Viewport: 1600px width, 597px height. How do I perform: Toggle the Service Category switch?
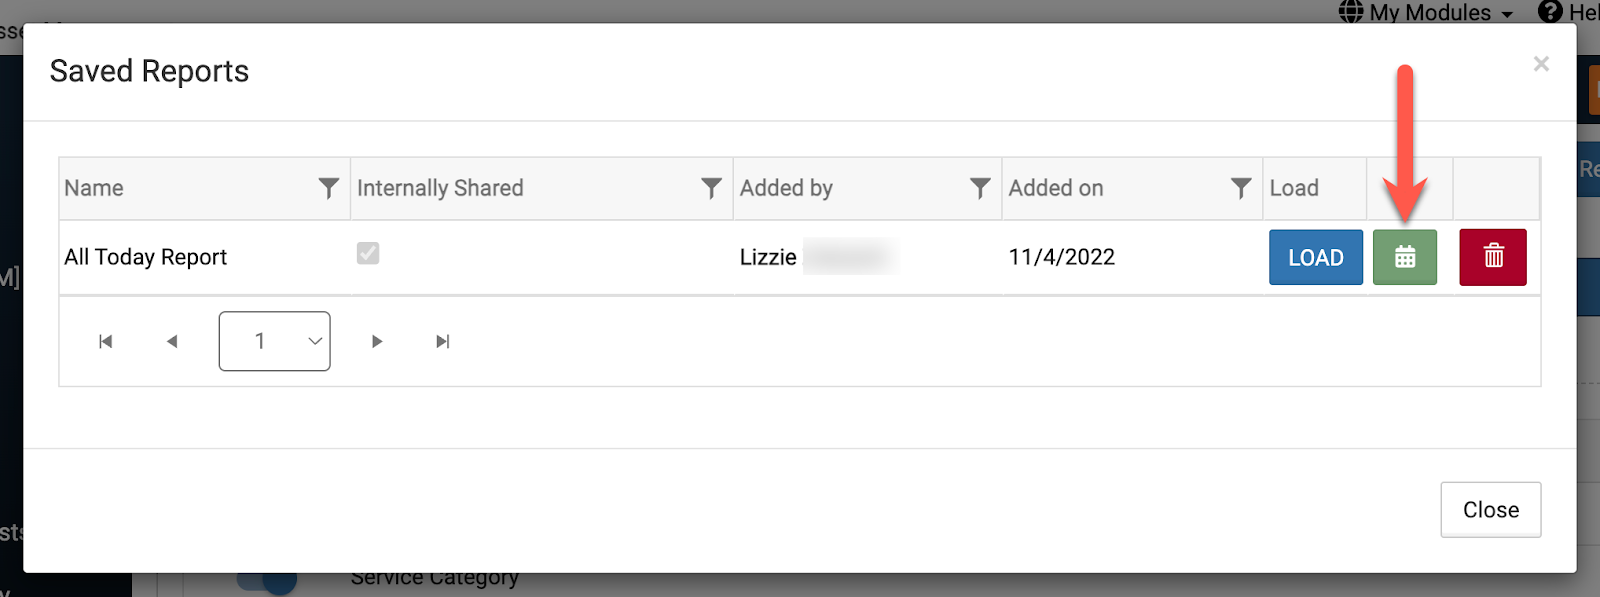[268, 580]
